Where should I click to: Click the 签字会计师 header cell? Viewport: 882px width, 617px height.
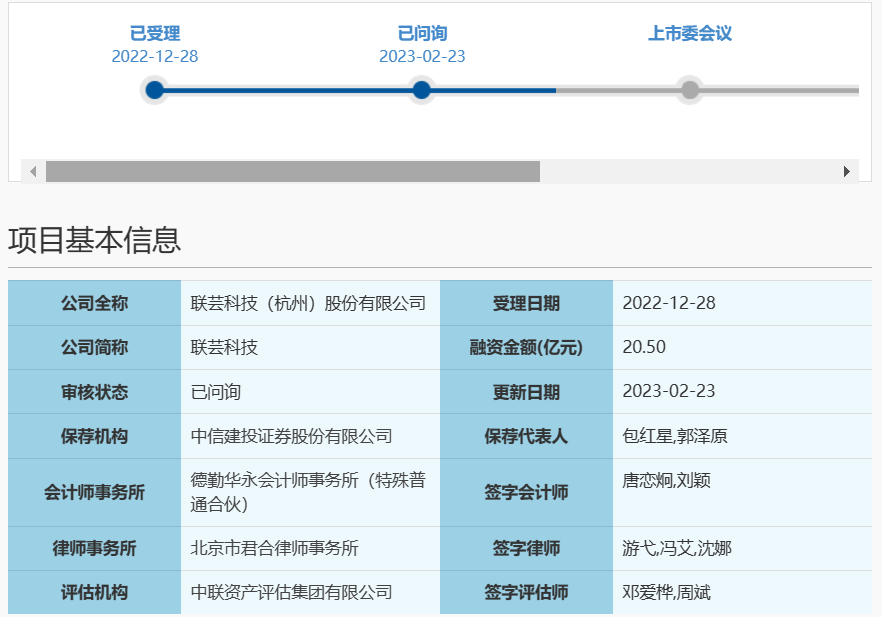(526, 492)
